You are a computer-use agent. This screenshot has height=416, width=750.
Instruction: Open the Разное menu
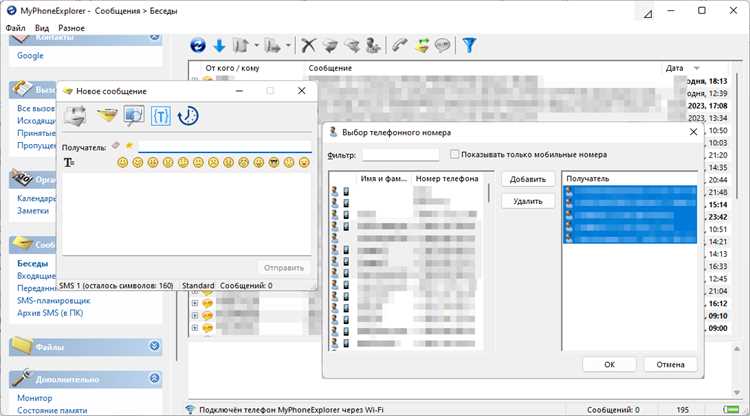click(x=71, y=28)
